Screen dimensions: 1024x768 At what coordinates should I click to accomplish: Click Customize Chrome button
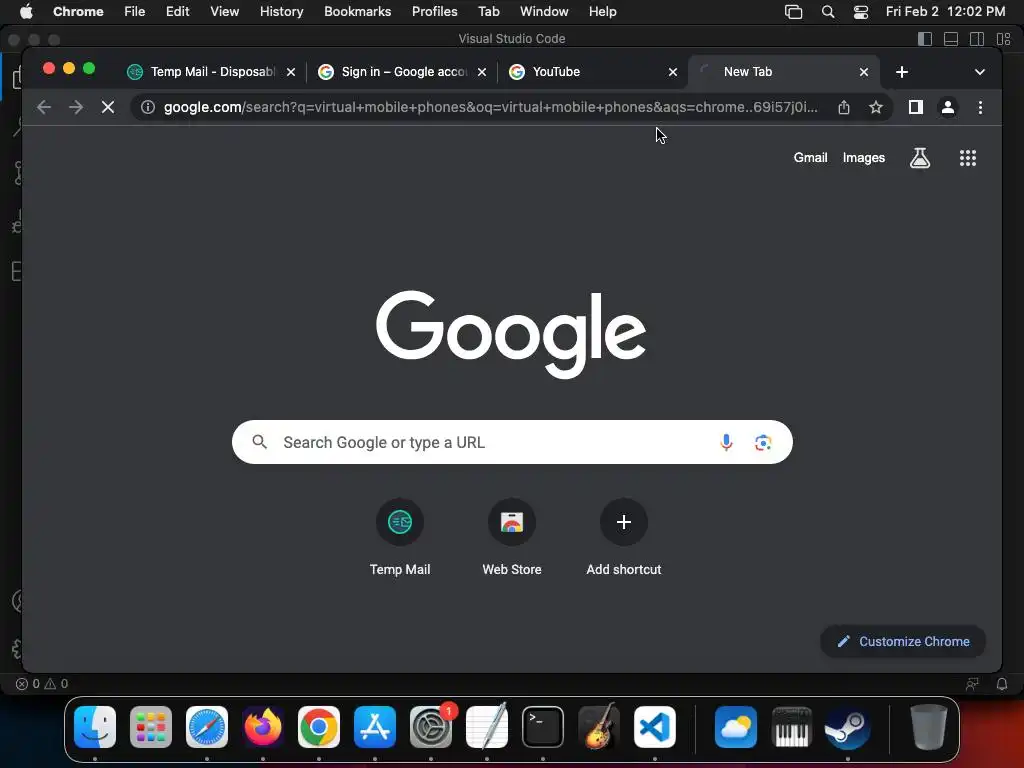pyautogui.click(x=903, y=641)
